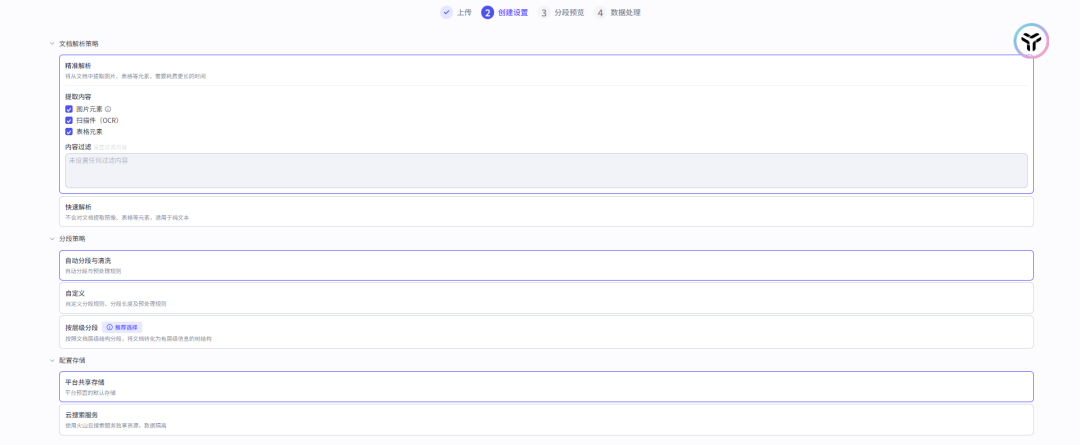Viewport: 1080px width, 445px height.
Task: Click the checkmark icon of 上传 step
Action: [x=446, y=12]
